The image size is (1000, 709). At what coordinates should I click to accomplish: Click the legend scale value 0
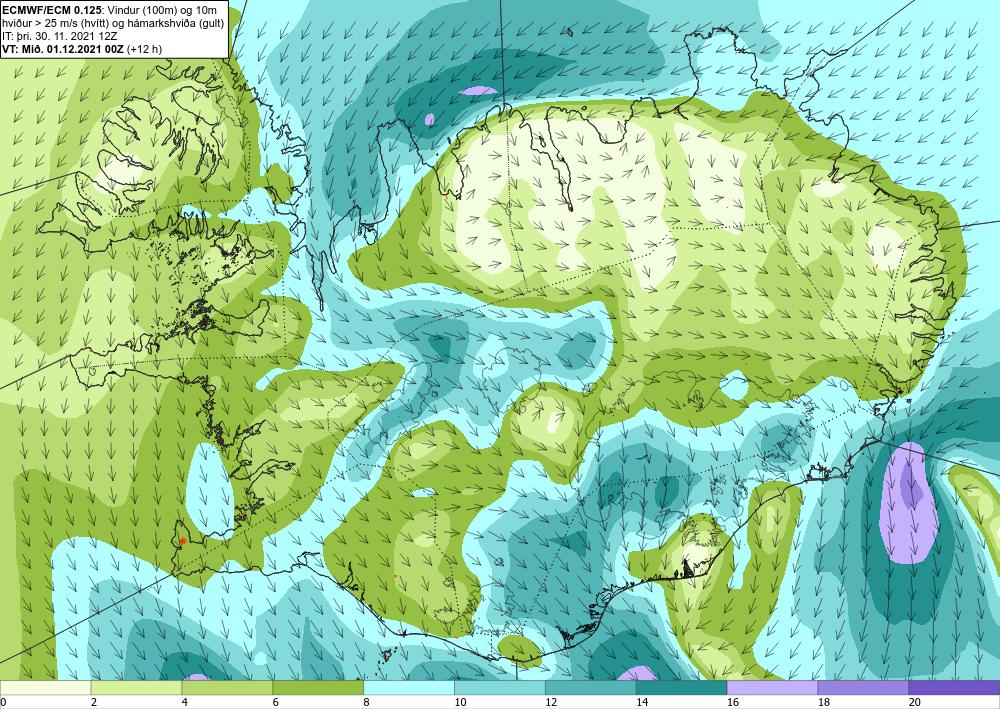tap(3, 703)
